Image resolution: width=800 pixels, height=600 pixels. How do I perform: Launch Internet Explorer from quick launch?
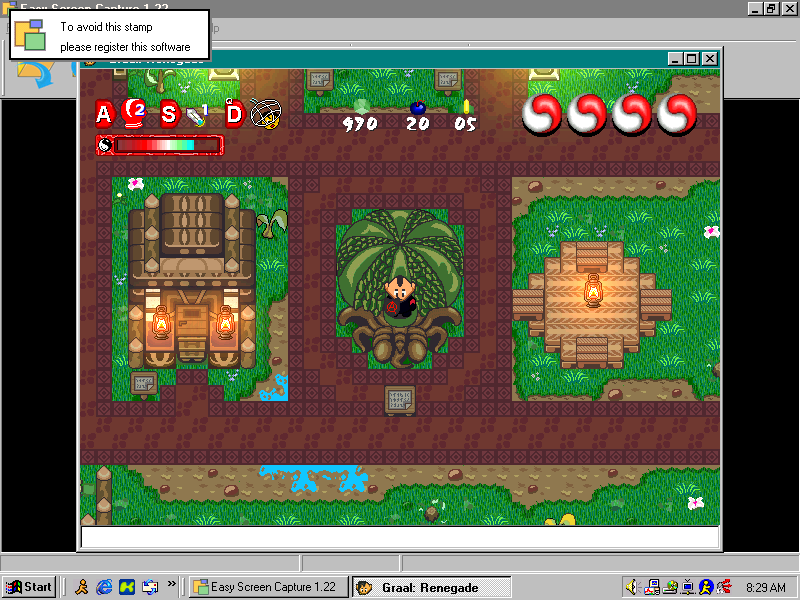[104, 587]
